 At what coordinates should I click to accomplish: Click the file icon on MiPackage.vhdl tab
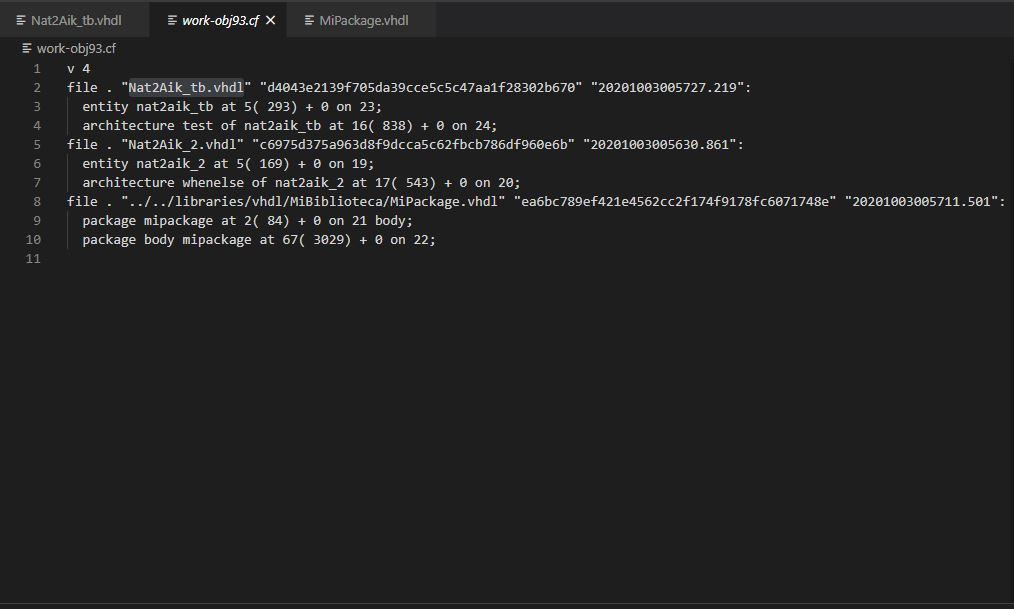(309, 20)
